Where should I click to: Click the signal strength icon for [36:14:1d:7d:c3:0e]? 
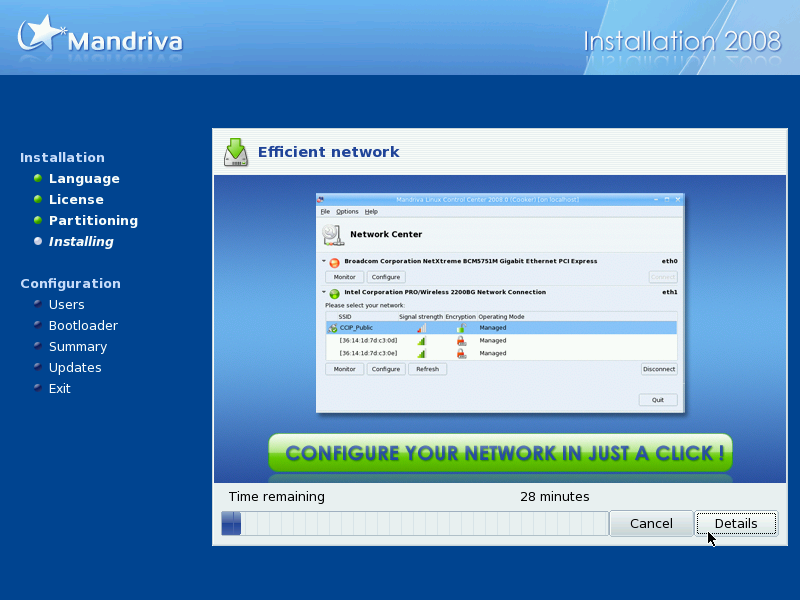[421, 353]
